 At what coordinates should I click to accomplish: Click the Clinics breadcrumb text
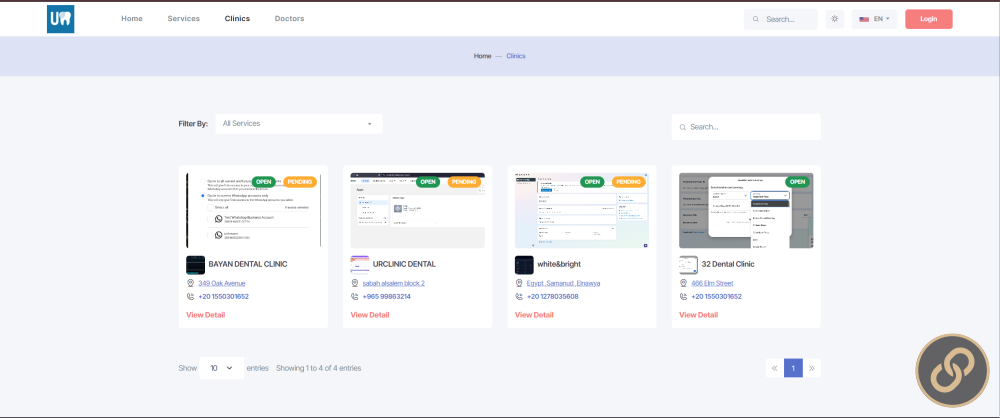tap(516, 56)
